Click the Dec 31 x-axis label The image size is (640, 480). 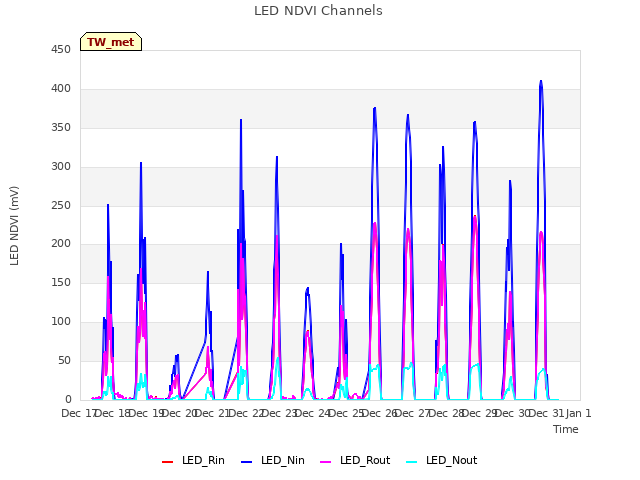[546, 413]
